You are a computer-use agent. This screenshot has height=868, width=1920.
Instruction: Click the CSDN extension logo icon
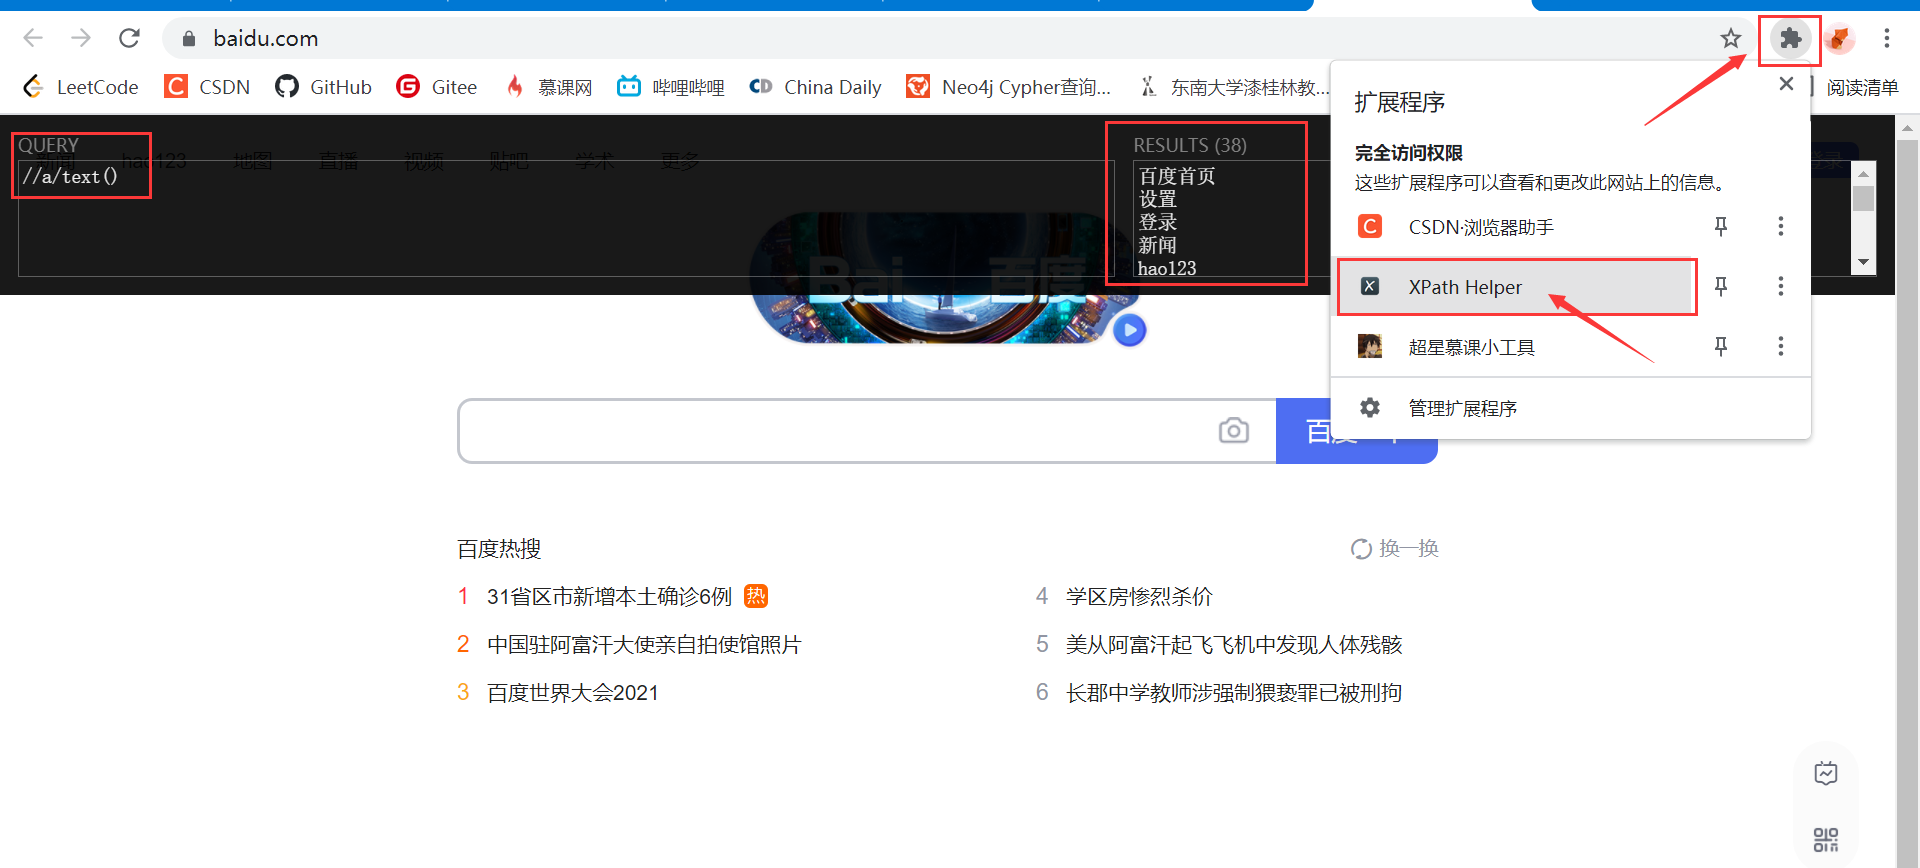[1370, 227]
